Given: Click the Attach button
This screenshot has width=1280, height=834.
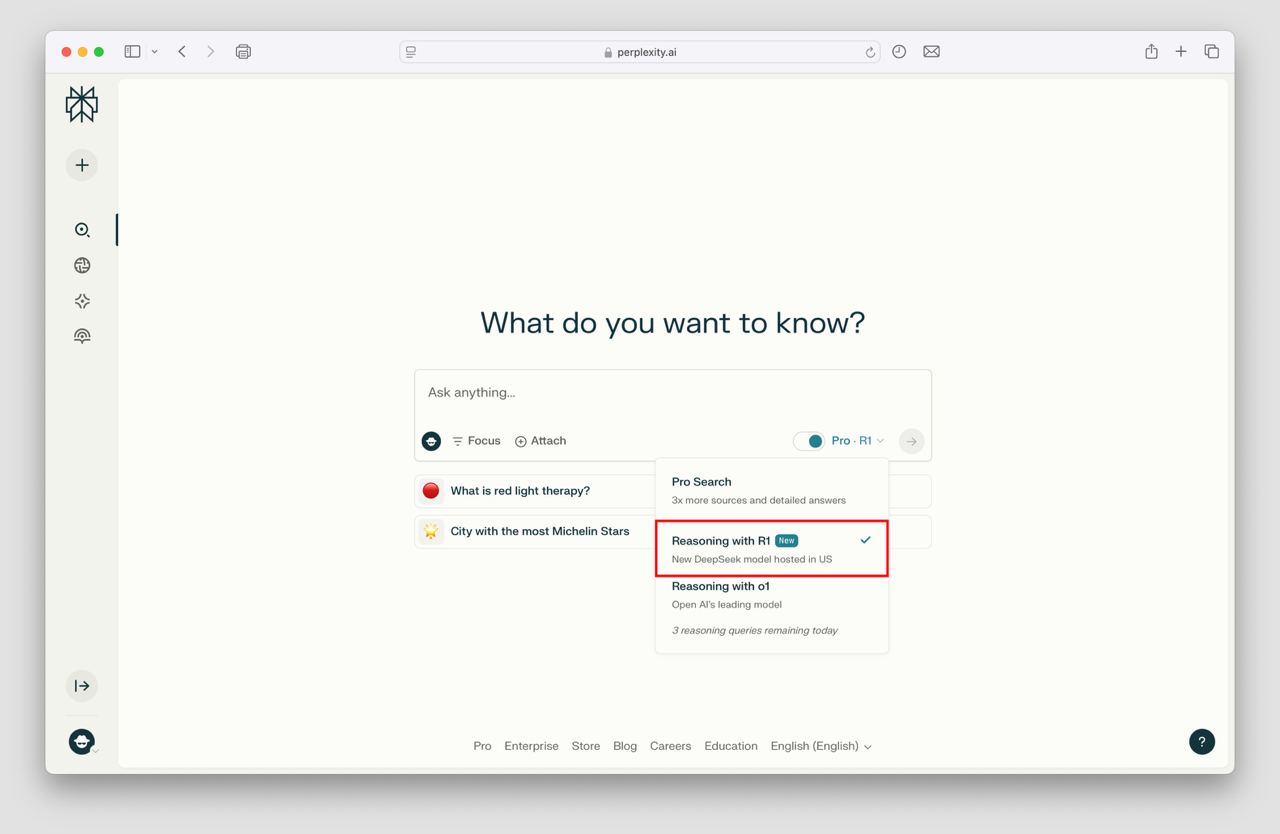Looking at the screenshot, I should point(540,441).
